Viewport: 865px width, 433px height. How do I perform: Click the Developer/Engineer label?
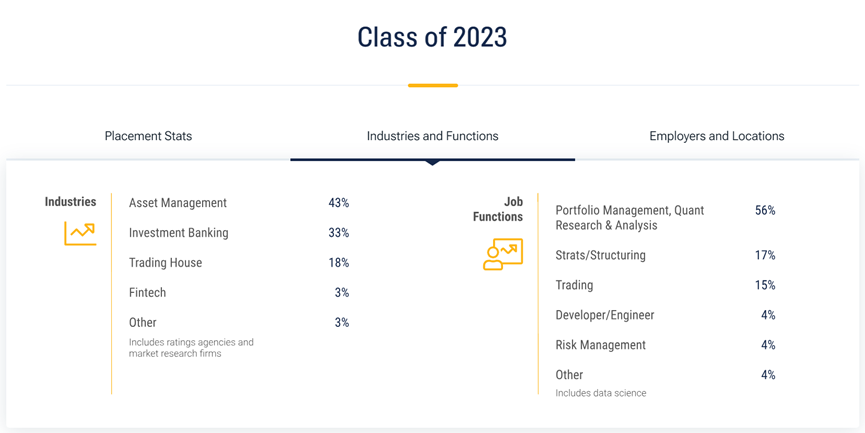[605, 315]
